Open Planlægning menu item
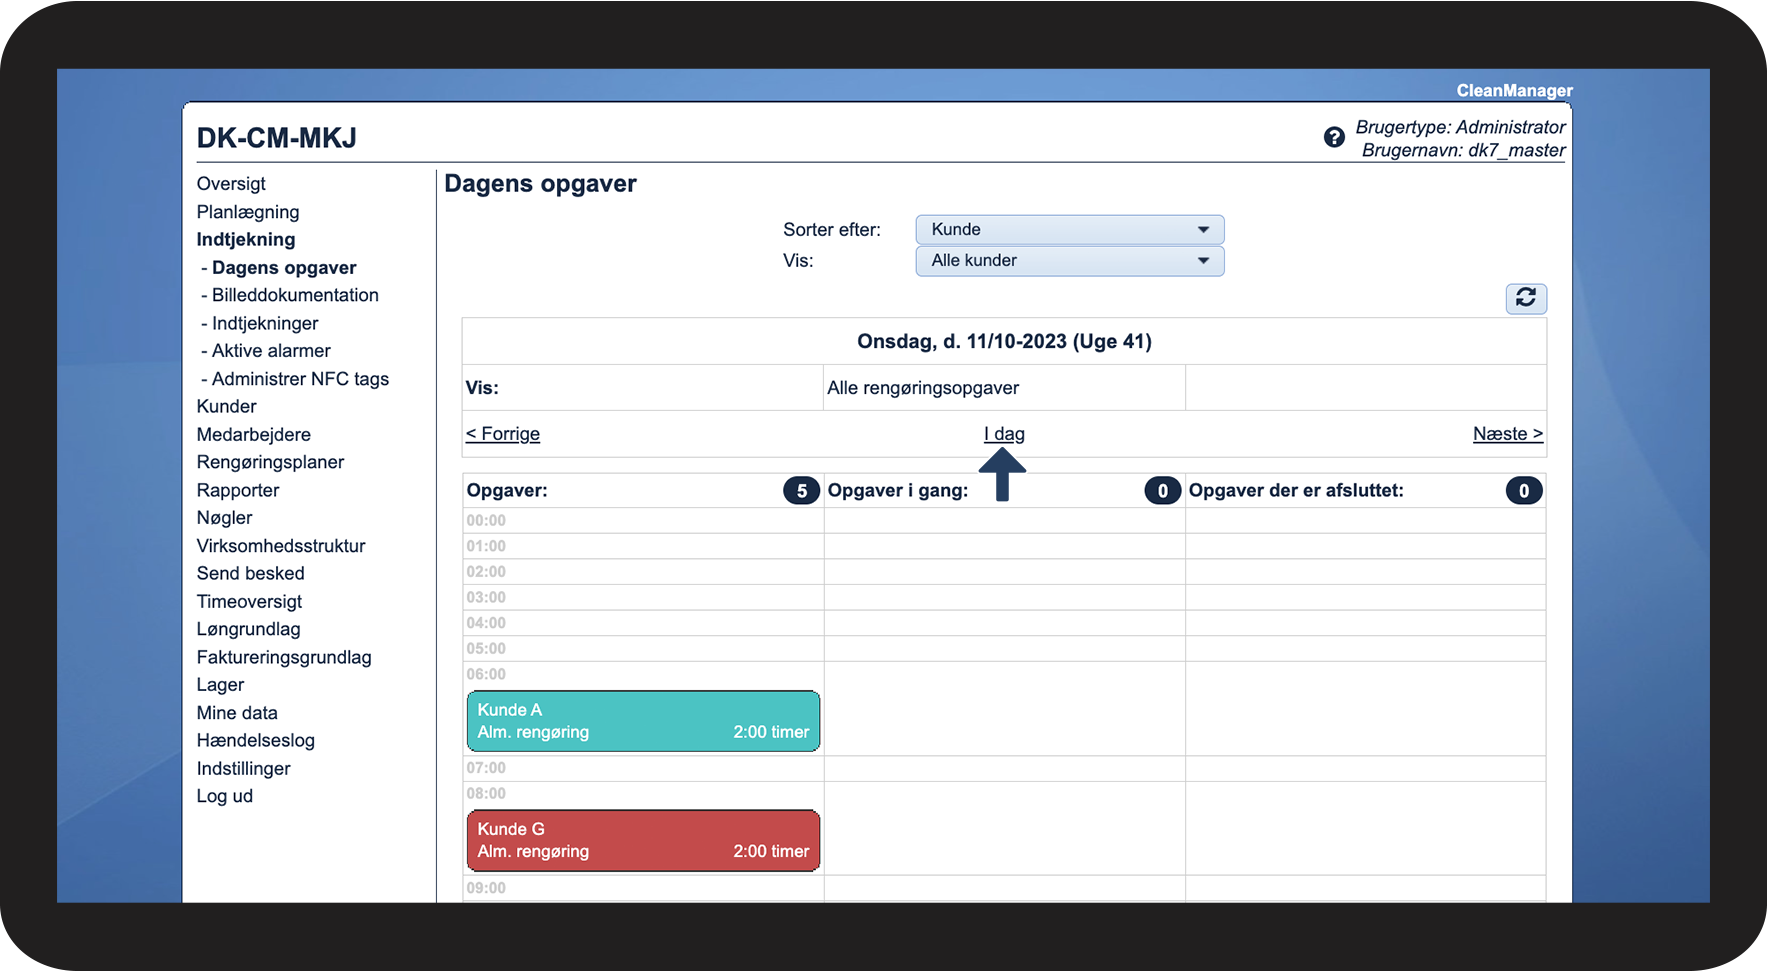The width and height of the screenshot is (1767, 971). point(248,212)
